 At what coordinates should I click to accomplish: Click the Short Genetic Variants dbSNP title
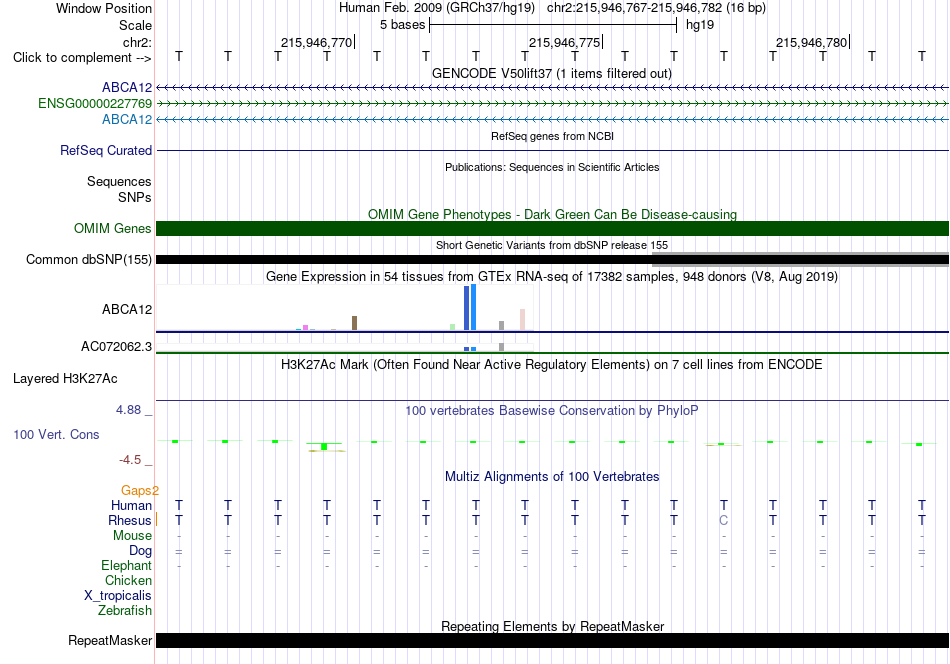click(x=552, y=245)
